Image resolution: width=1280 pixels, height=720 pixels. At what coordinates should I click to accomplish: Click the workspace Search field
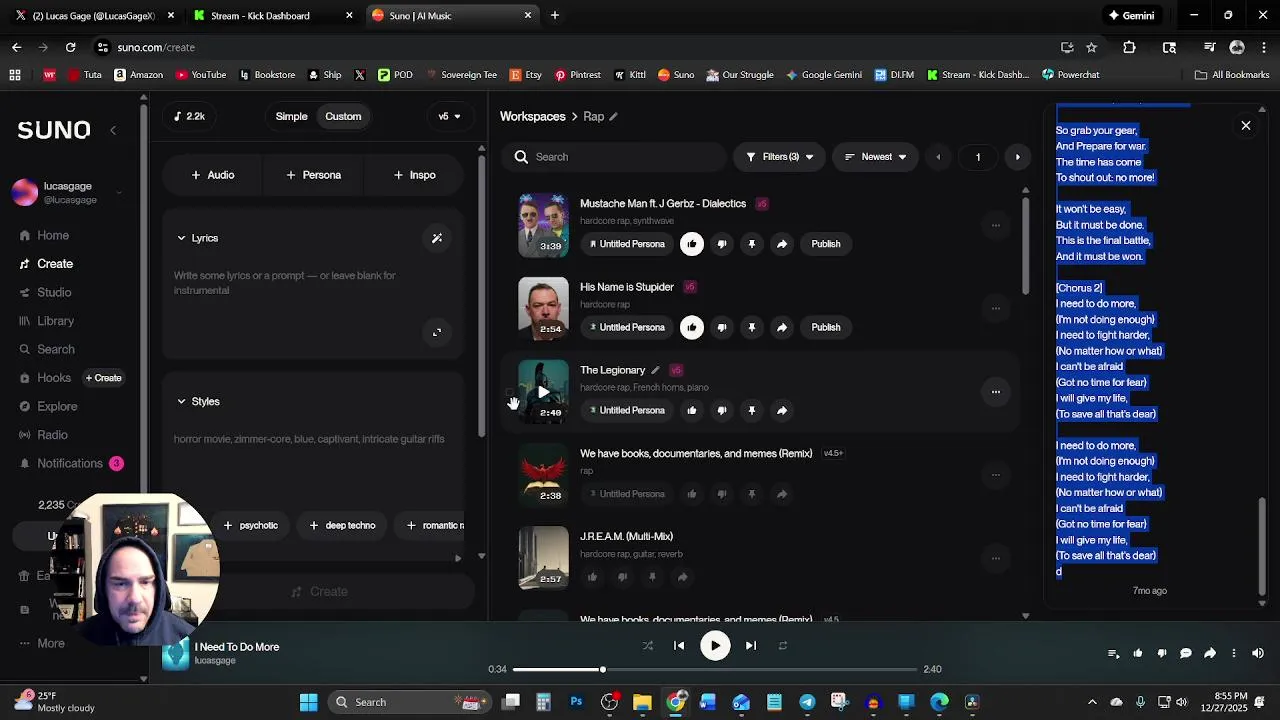click(614, 157)
